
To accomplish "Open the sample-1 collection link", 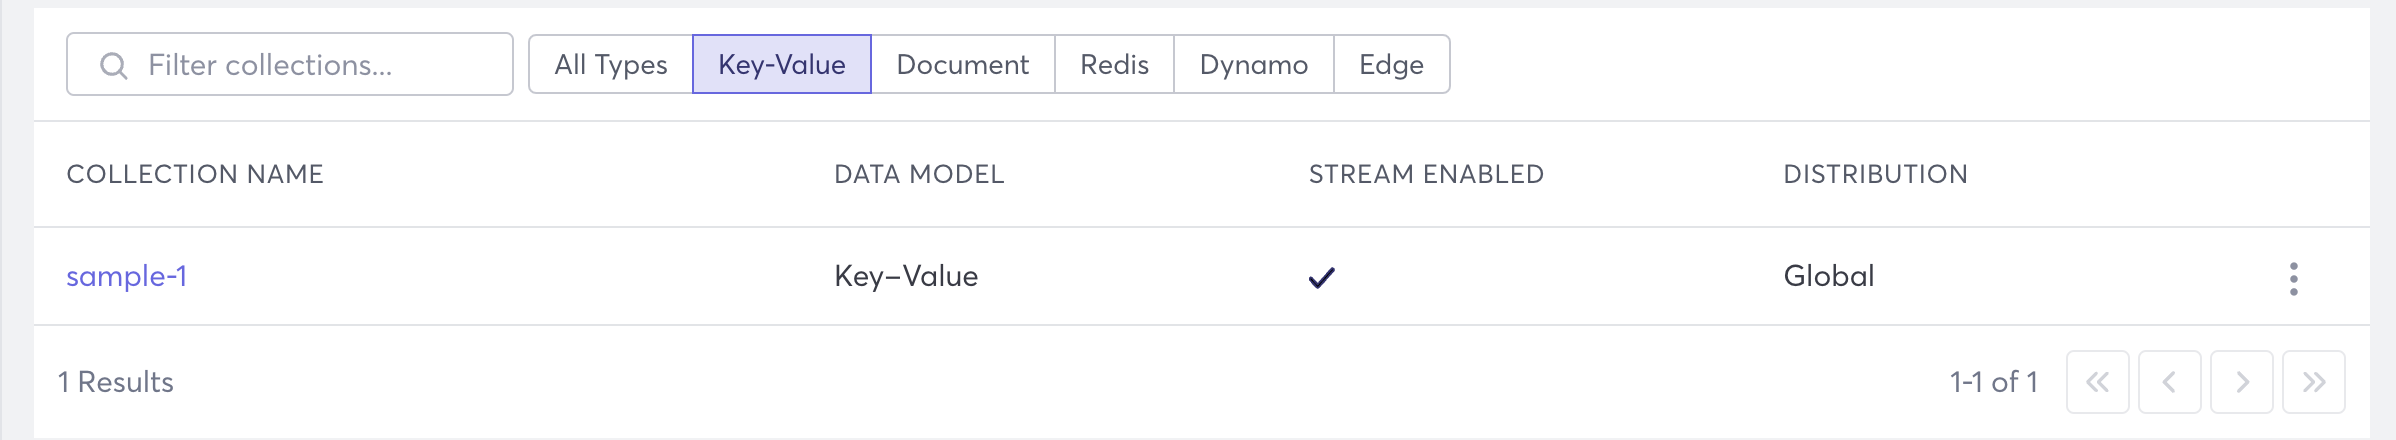I will tap(126, 276).
